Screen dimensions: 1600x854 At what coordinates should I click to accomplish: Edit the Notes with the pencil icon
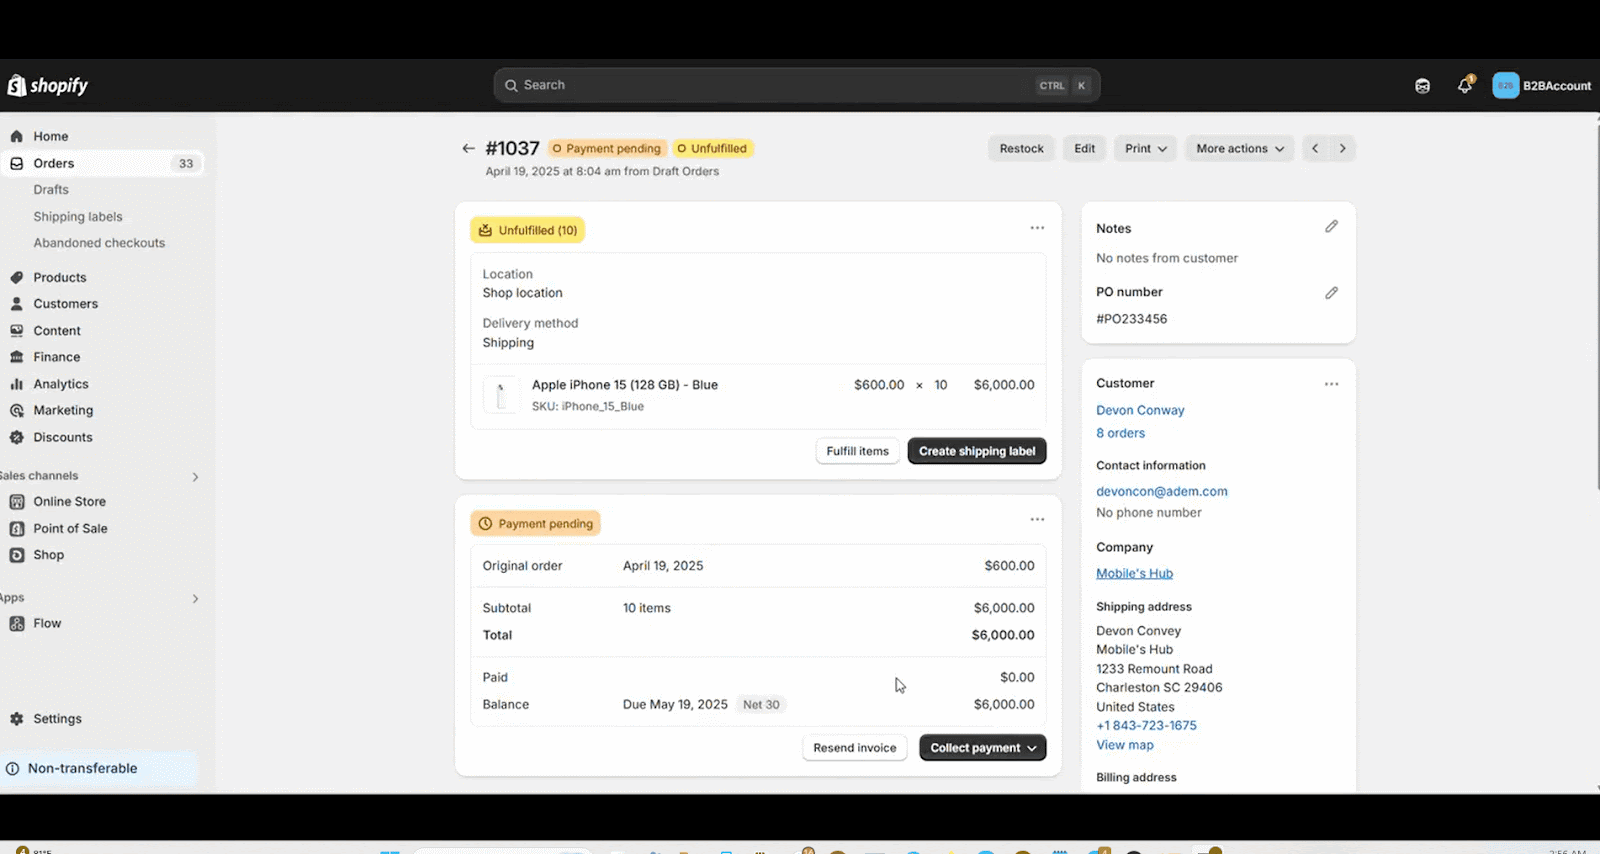tap(1331, 227)
